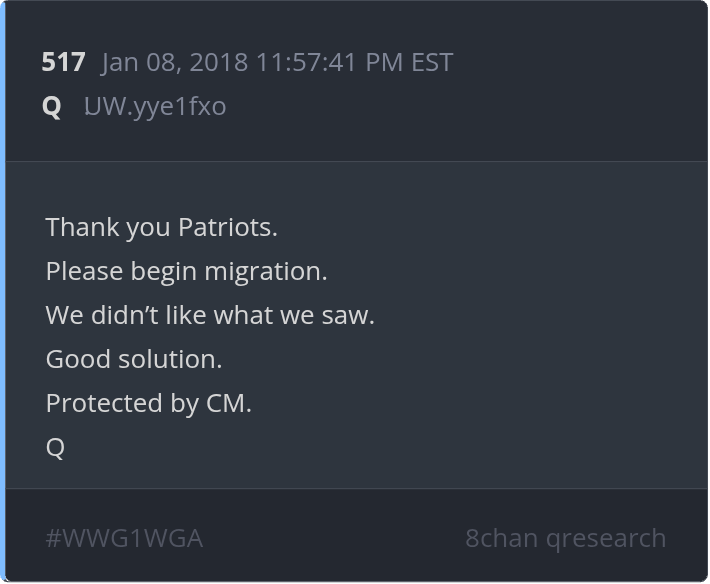The height and width of the screenshot is (584, 710).
Task: Click the blue accent bar on the left edge
Action: tap(3, 290)
